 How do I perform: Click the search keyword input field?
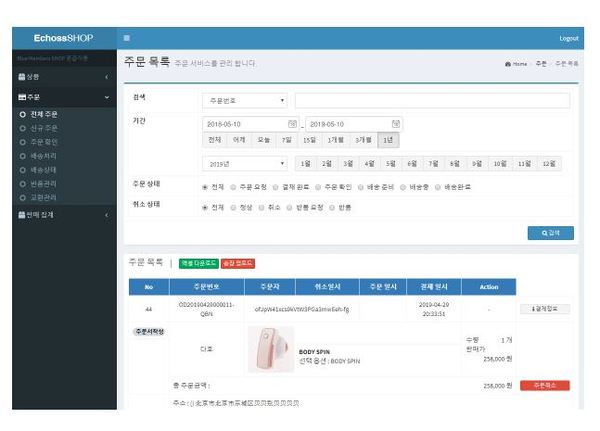tap(432, 101)
